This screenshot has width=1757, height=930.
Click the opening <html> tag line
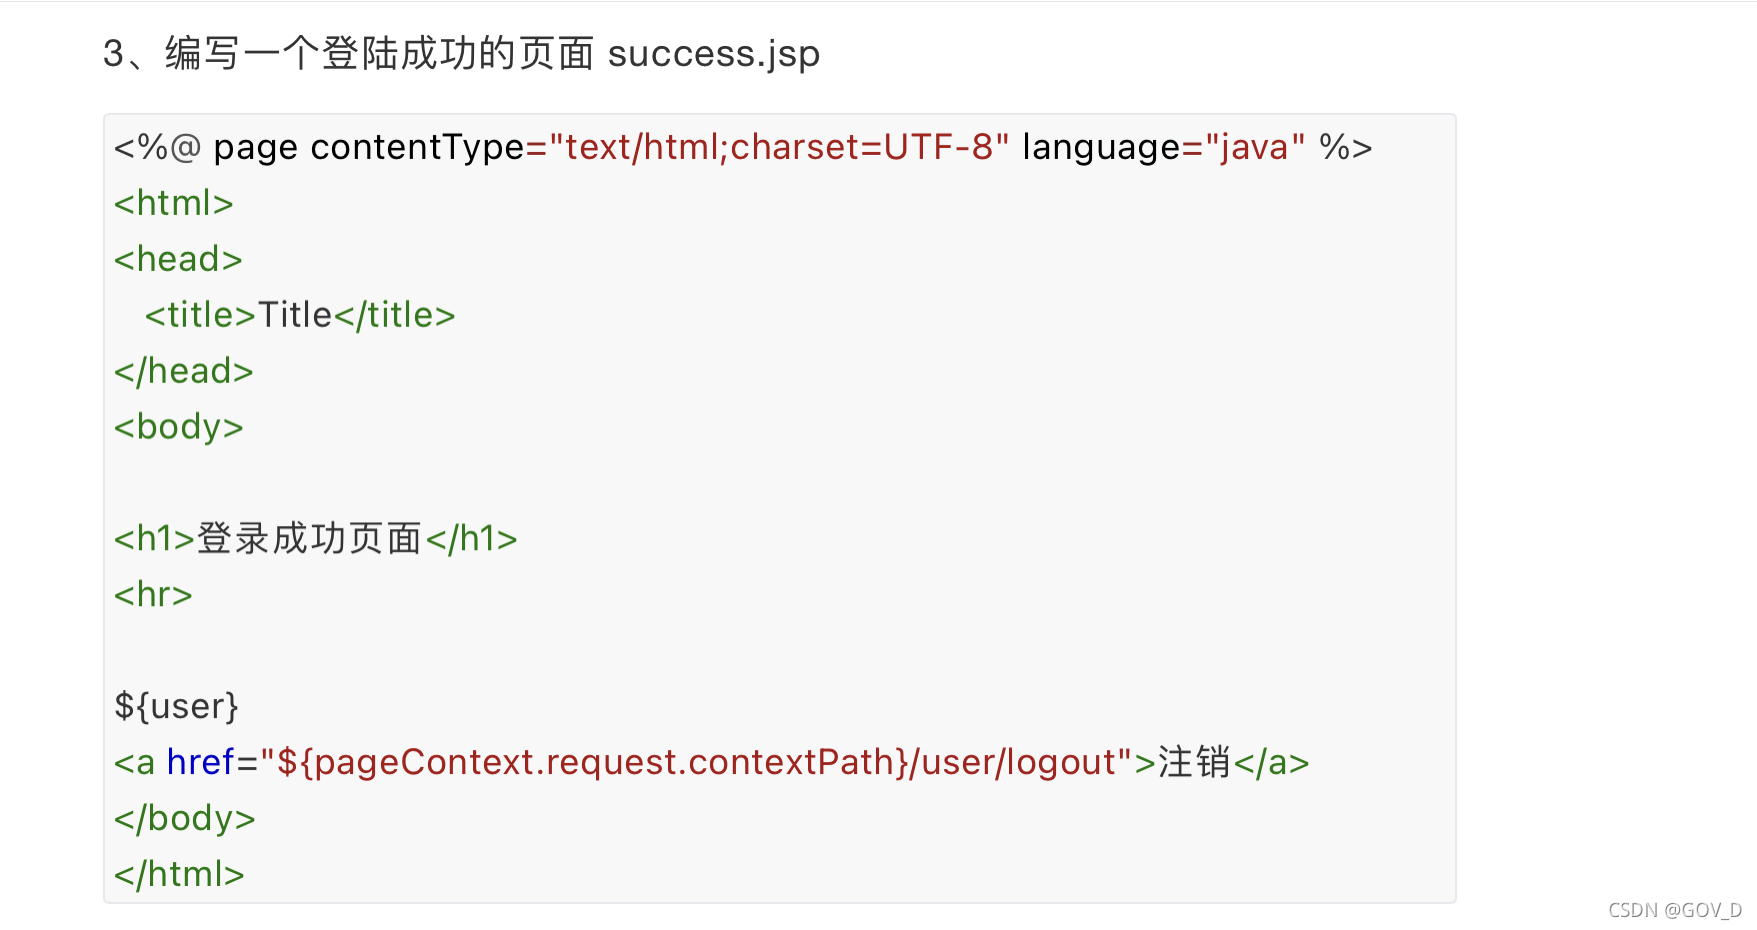174,203
